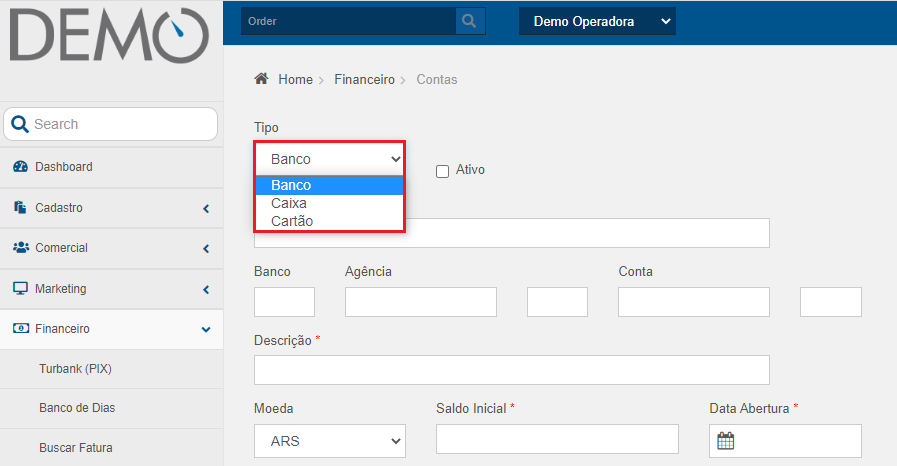Click Comercial label in sidebar
897x466 pixels.
coord(61,248)
